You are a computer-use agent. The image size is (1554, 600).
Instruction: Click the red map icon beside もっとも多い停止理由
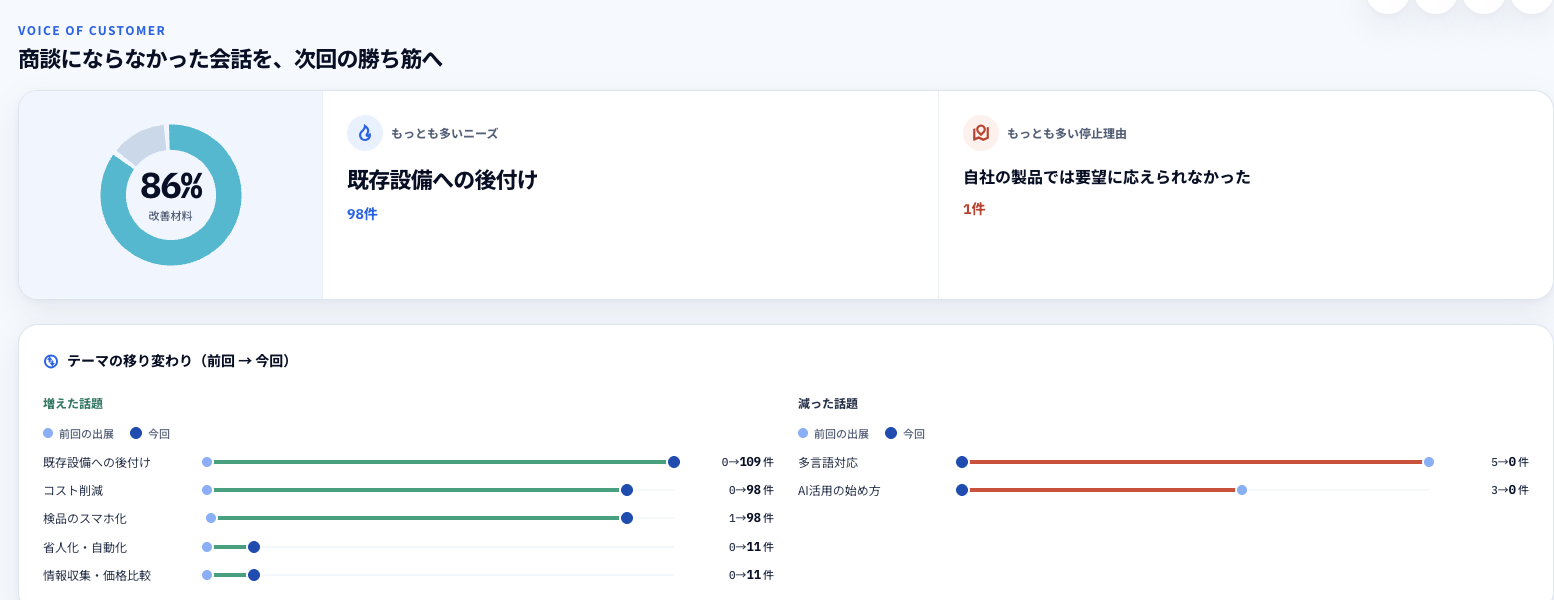[981, 133]
